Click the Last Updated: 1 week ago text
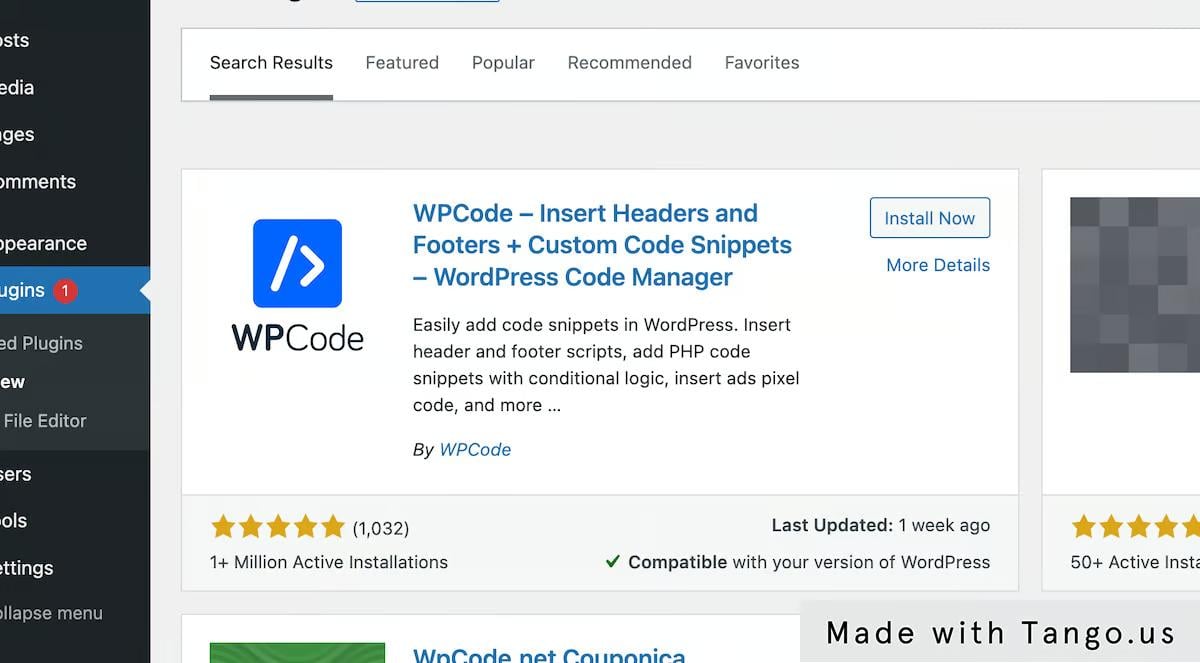1200x663 pixels. [x=880, y=525]
